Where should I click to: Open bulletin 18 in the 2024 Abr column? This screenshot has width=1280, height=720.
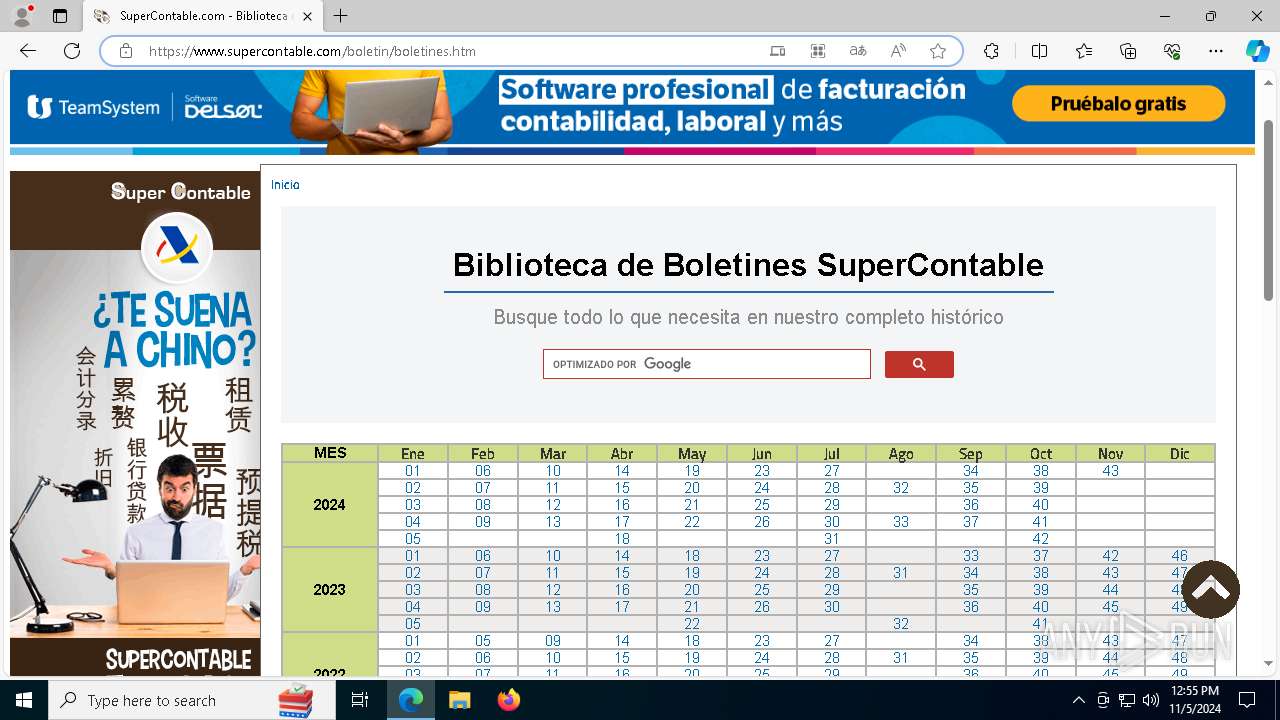tap(622, 539)
